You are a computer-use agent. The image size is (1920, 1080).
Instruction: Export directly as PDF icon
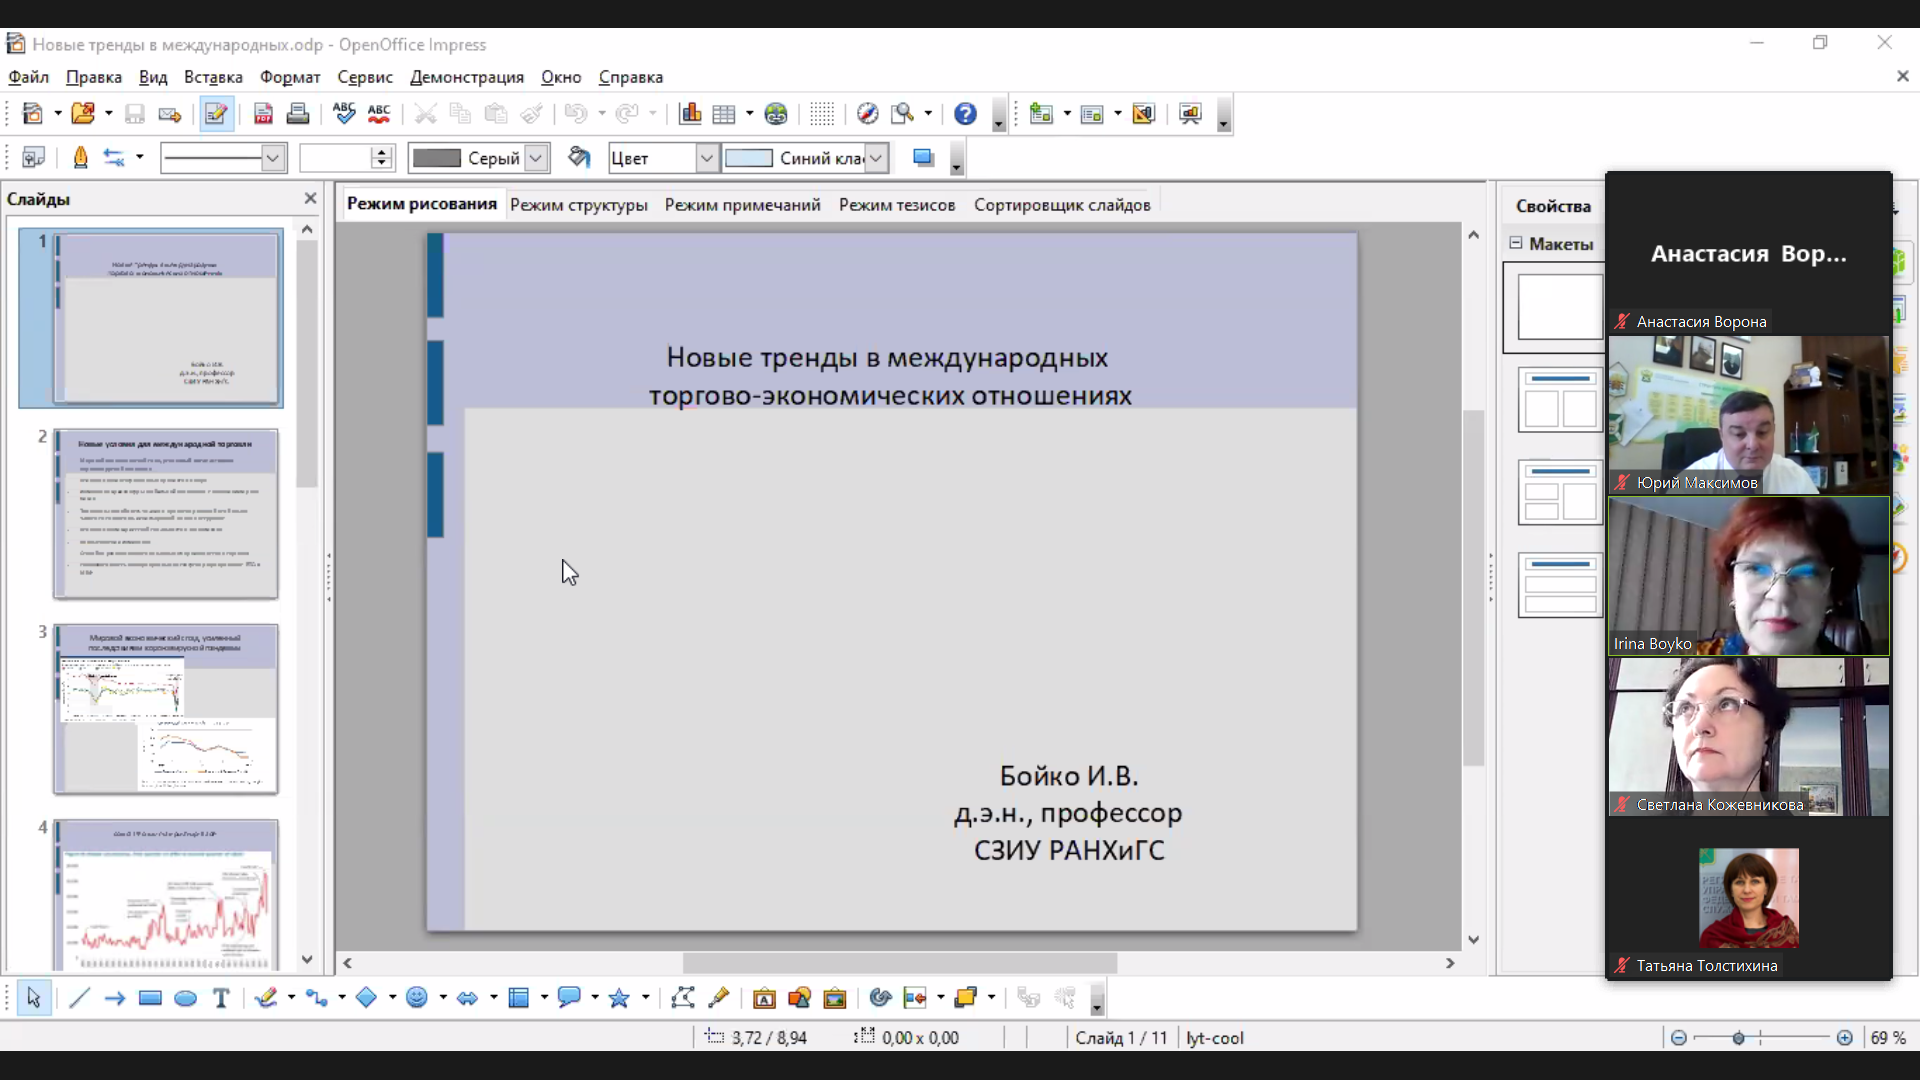click(263, 114)
